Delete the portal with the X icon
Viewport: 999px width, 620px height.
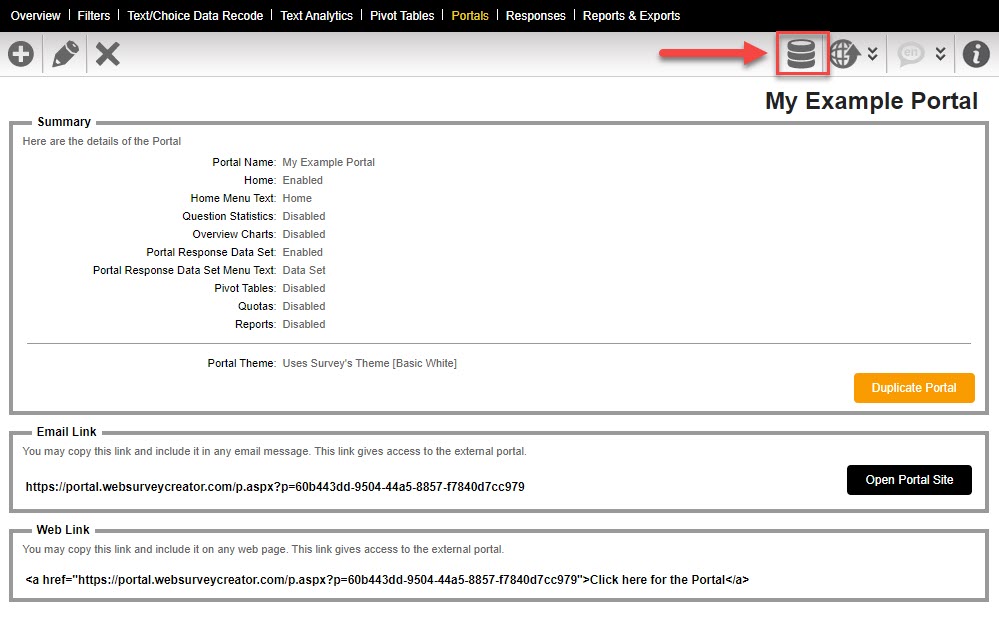pos(108,54)
